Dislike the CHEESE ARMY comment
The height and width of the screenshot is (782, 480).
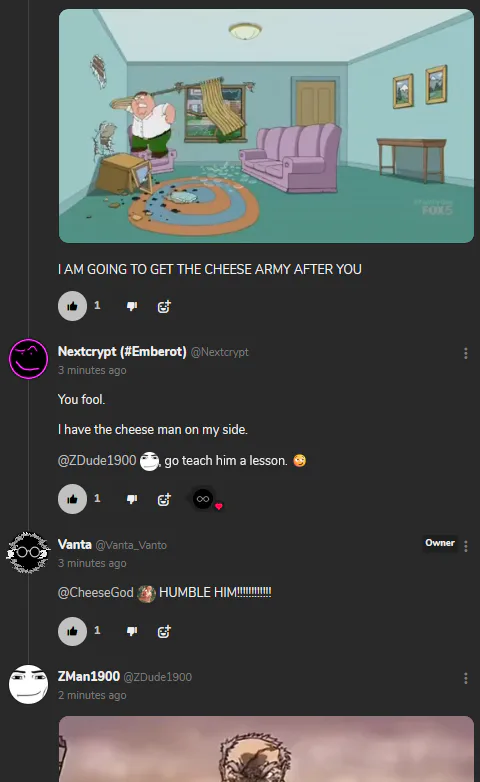point(132,306)
